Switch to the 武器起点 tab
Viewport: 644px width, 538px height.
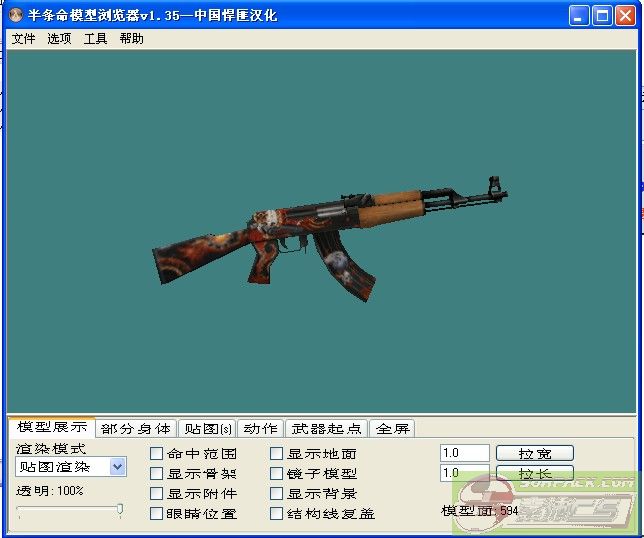327,429
